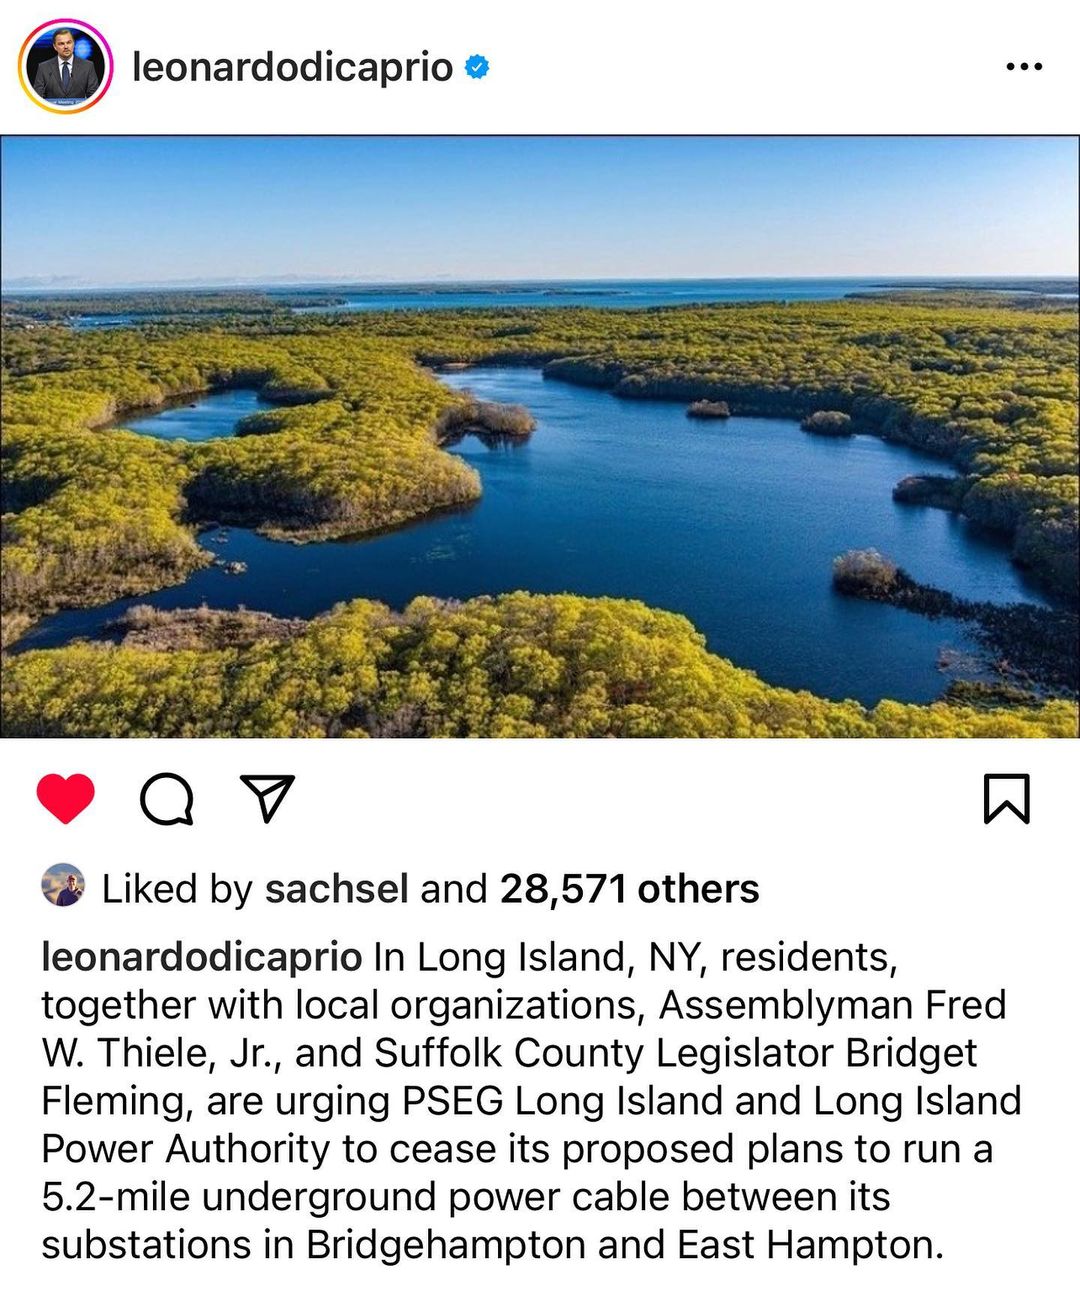Open sachsel's profile from the likes line
The height and width of the screenshot is (1307, 1080).
tap(336, 889)
